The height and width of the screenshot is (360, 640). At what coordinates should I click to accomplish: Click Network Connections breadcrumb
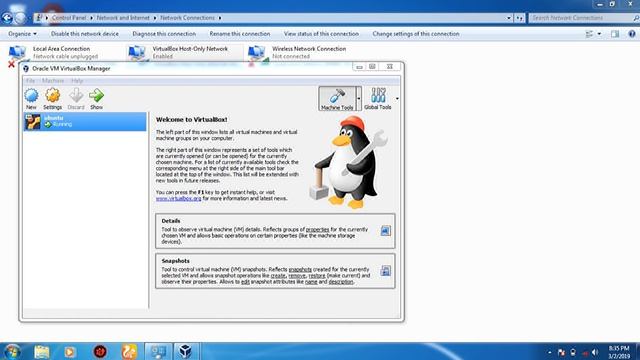[187, 18]
